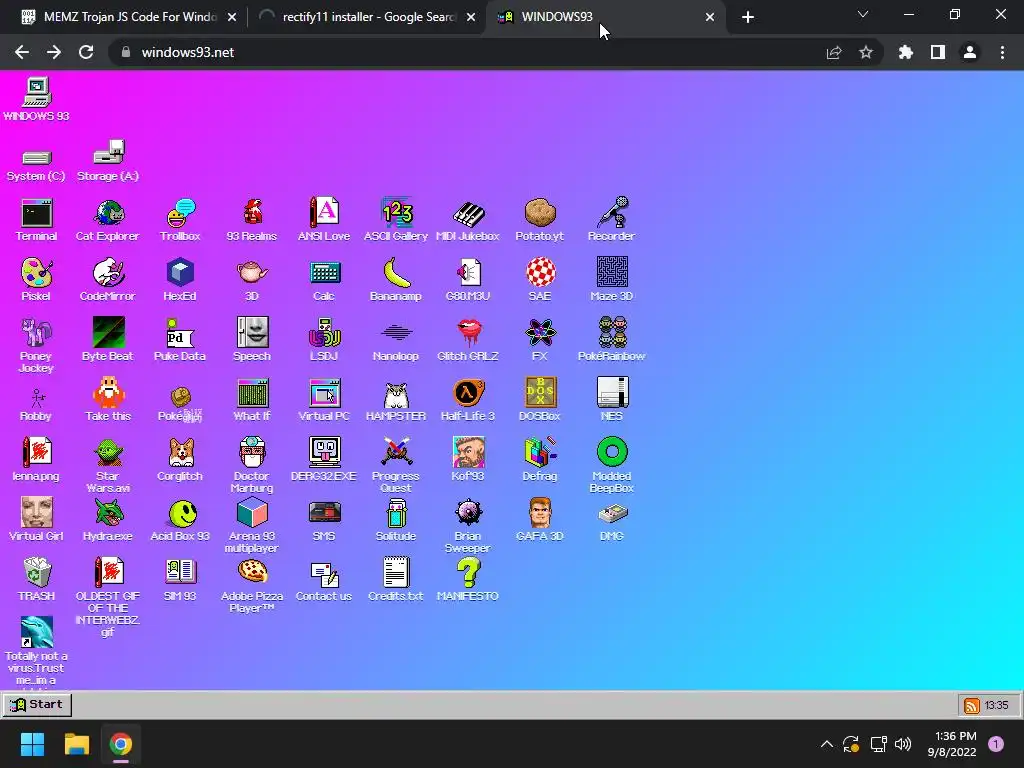
Task: Launch the Calc calculator icon
Action: point(324,280)
